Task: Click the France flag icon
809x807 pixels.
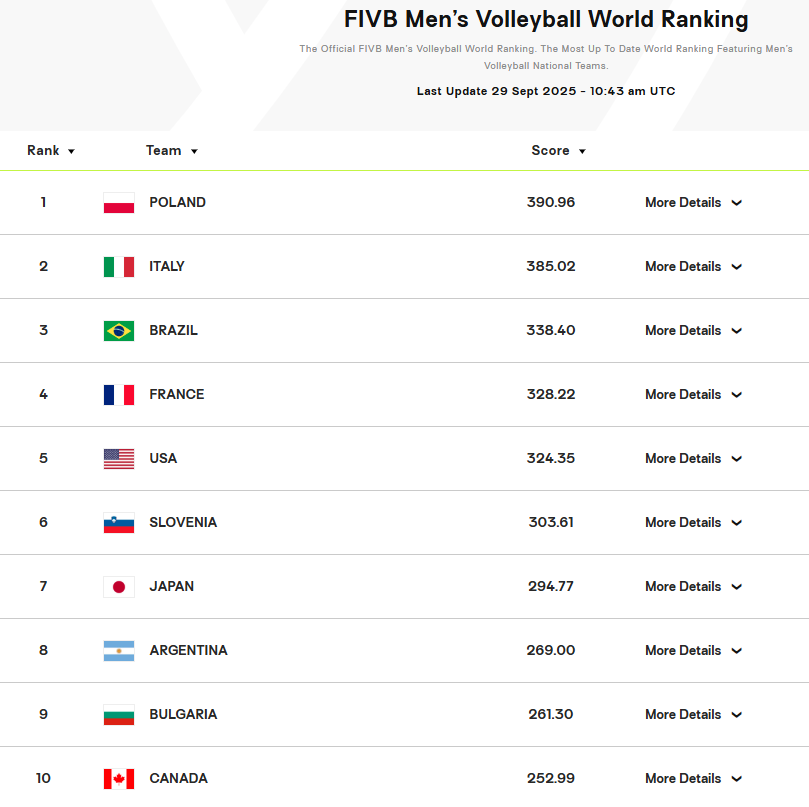Action: pyautogui.click(x=118, y=395)
